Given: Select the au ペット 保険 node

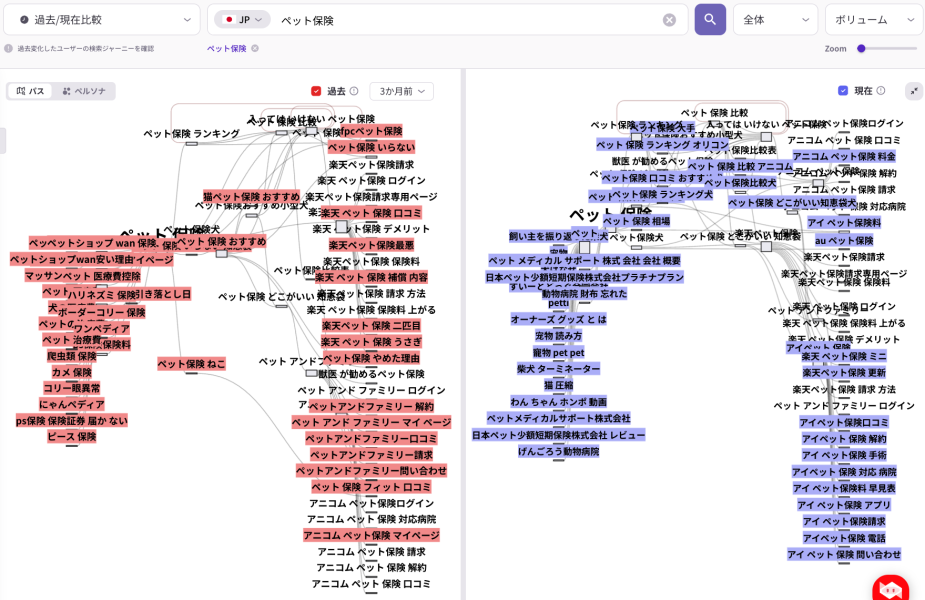Looking at the screenshot, I should pos(844,240).
